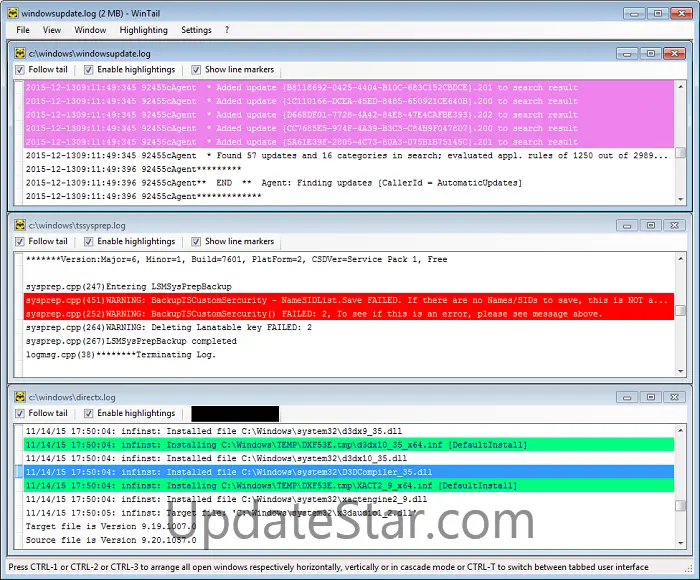Close the tssysprep.log child window
The width and height of the screenshot is (700, 580).
click(674, 225)
